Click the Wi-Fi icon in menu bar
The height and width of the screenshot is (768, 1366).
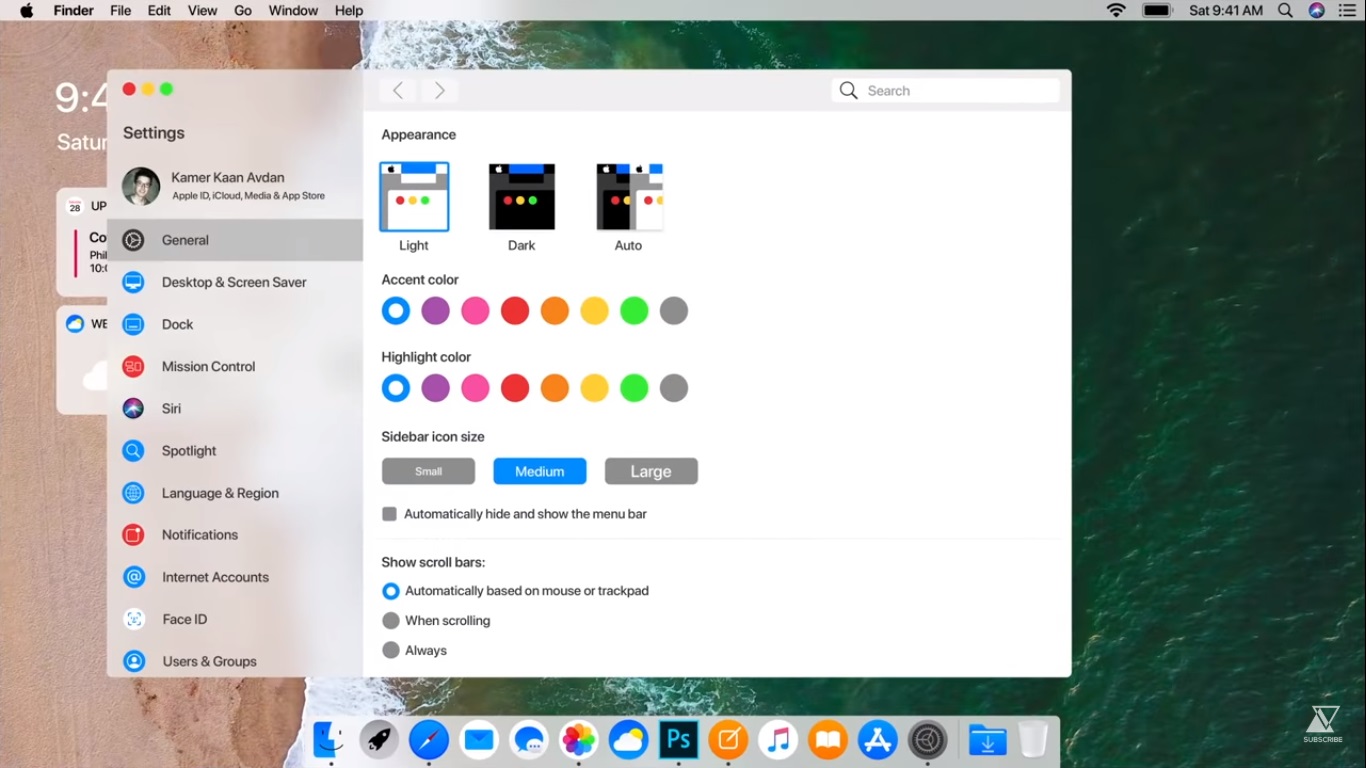pos(1116,10)
